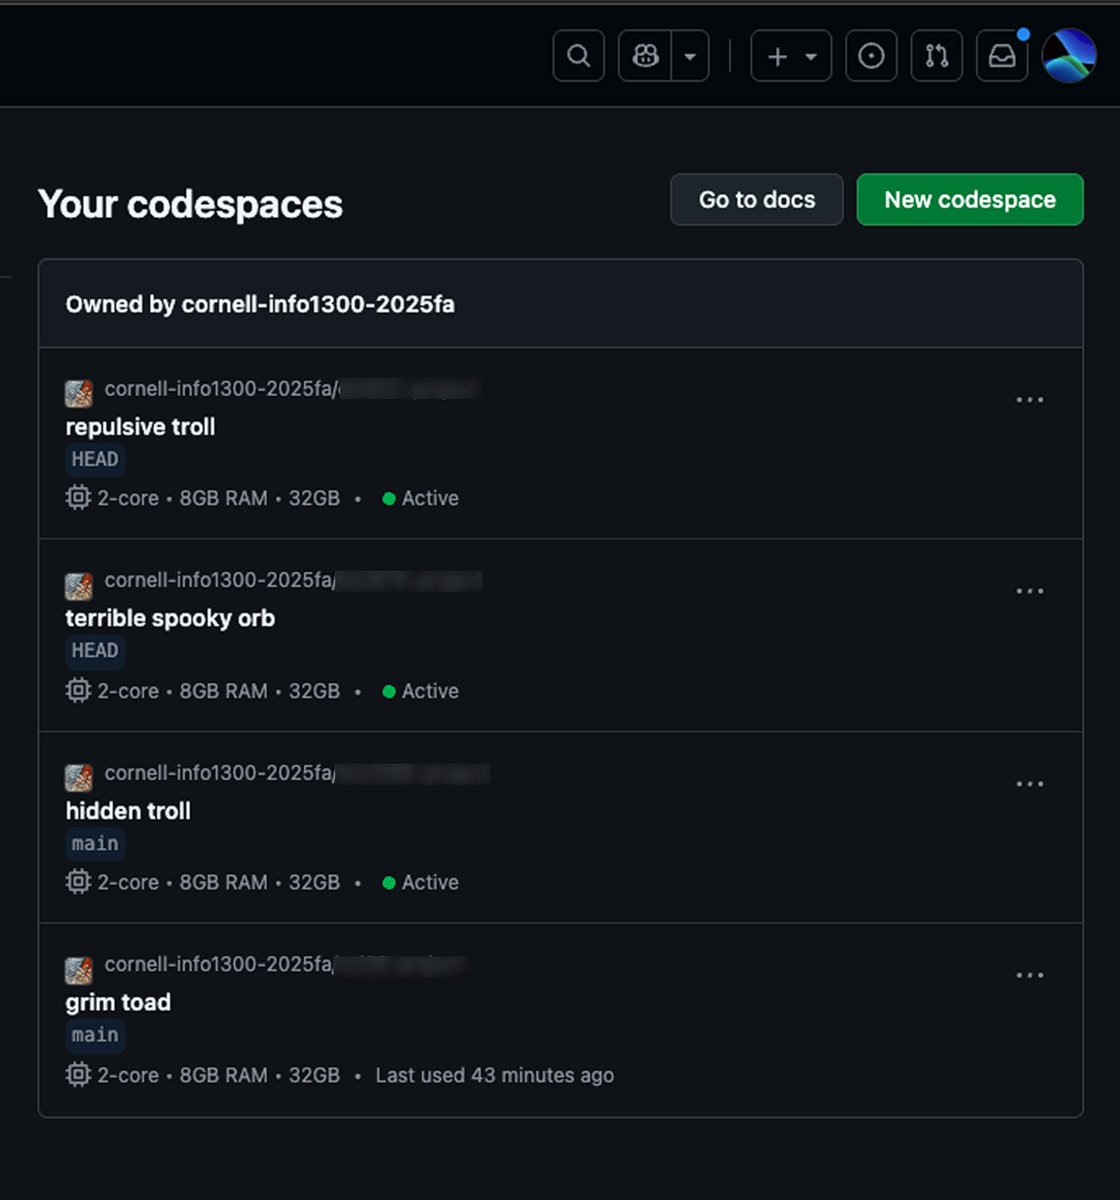Click the Active status of repulsive troll
Image resolution: width=1120 pixels, height=1200 pixels.
[421, 498]
